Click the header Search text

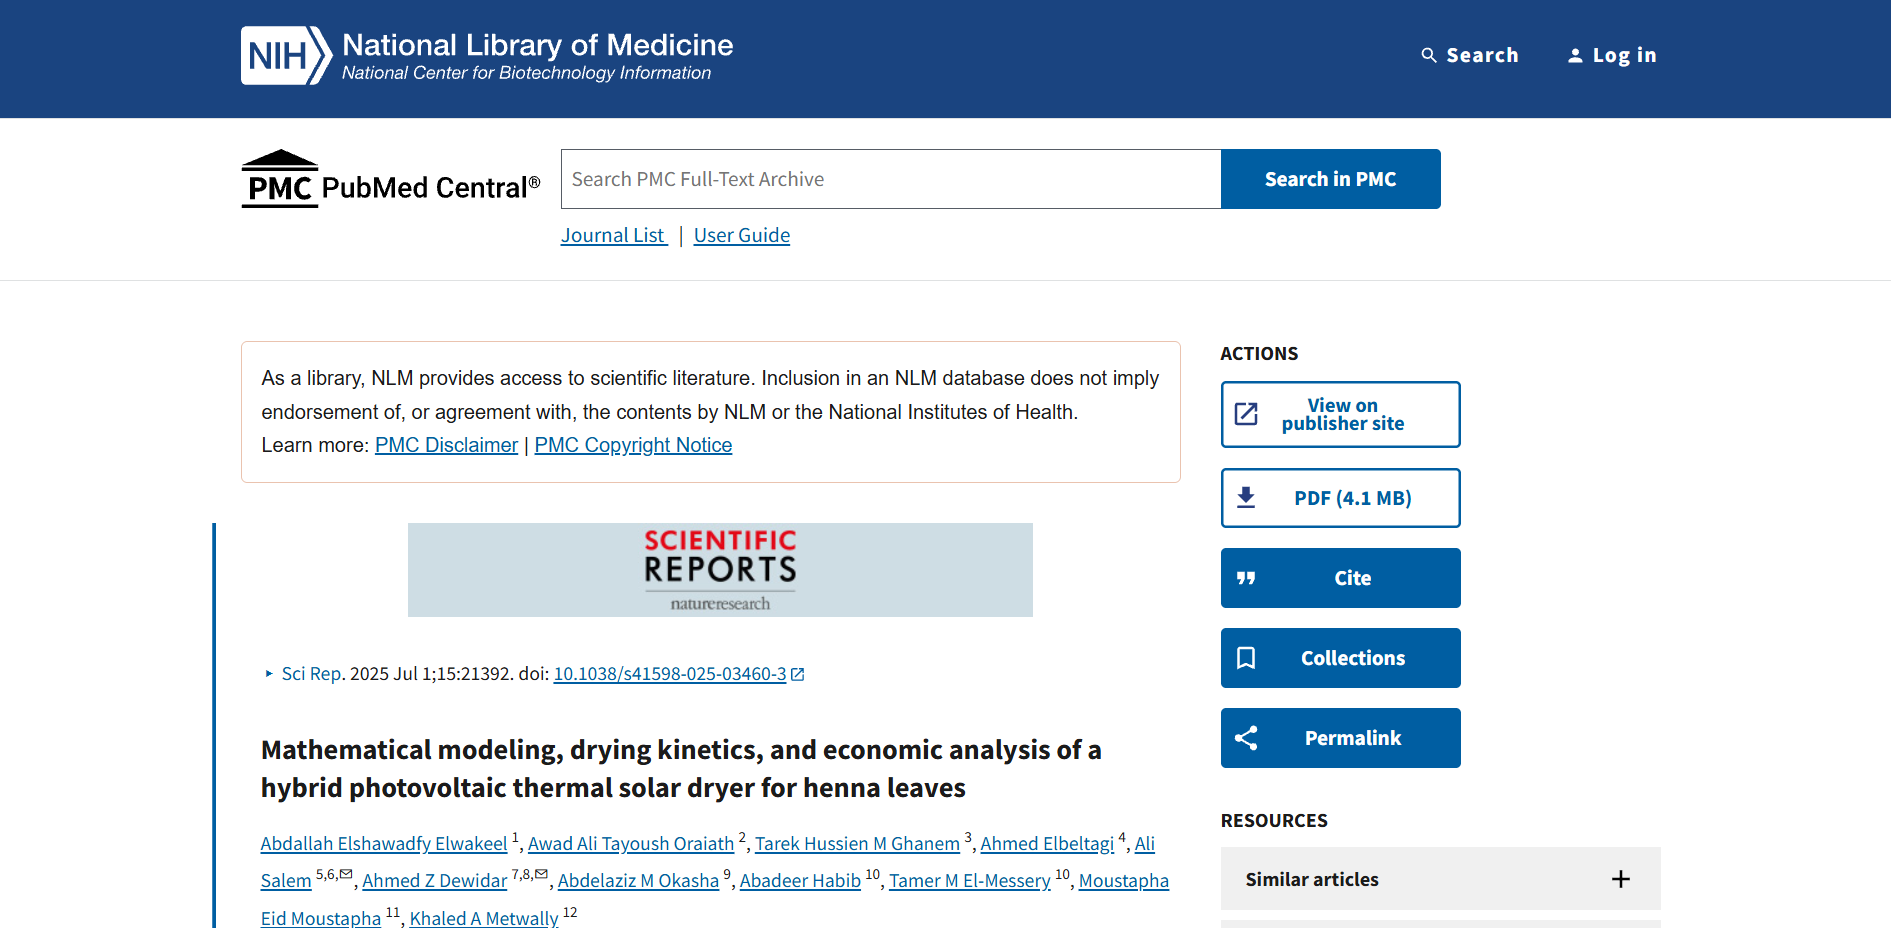click(1482, 56)
